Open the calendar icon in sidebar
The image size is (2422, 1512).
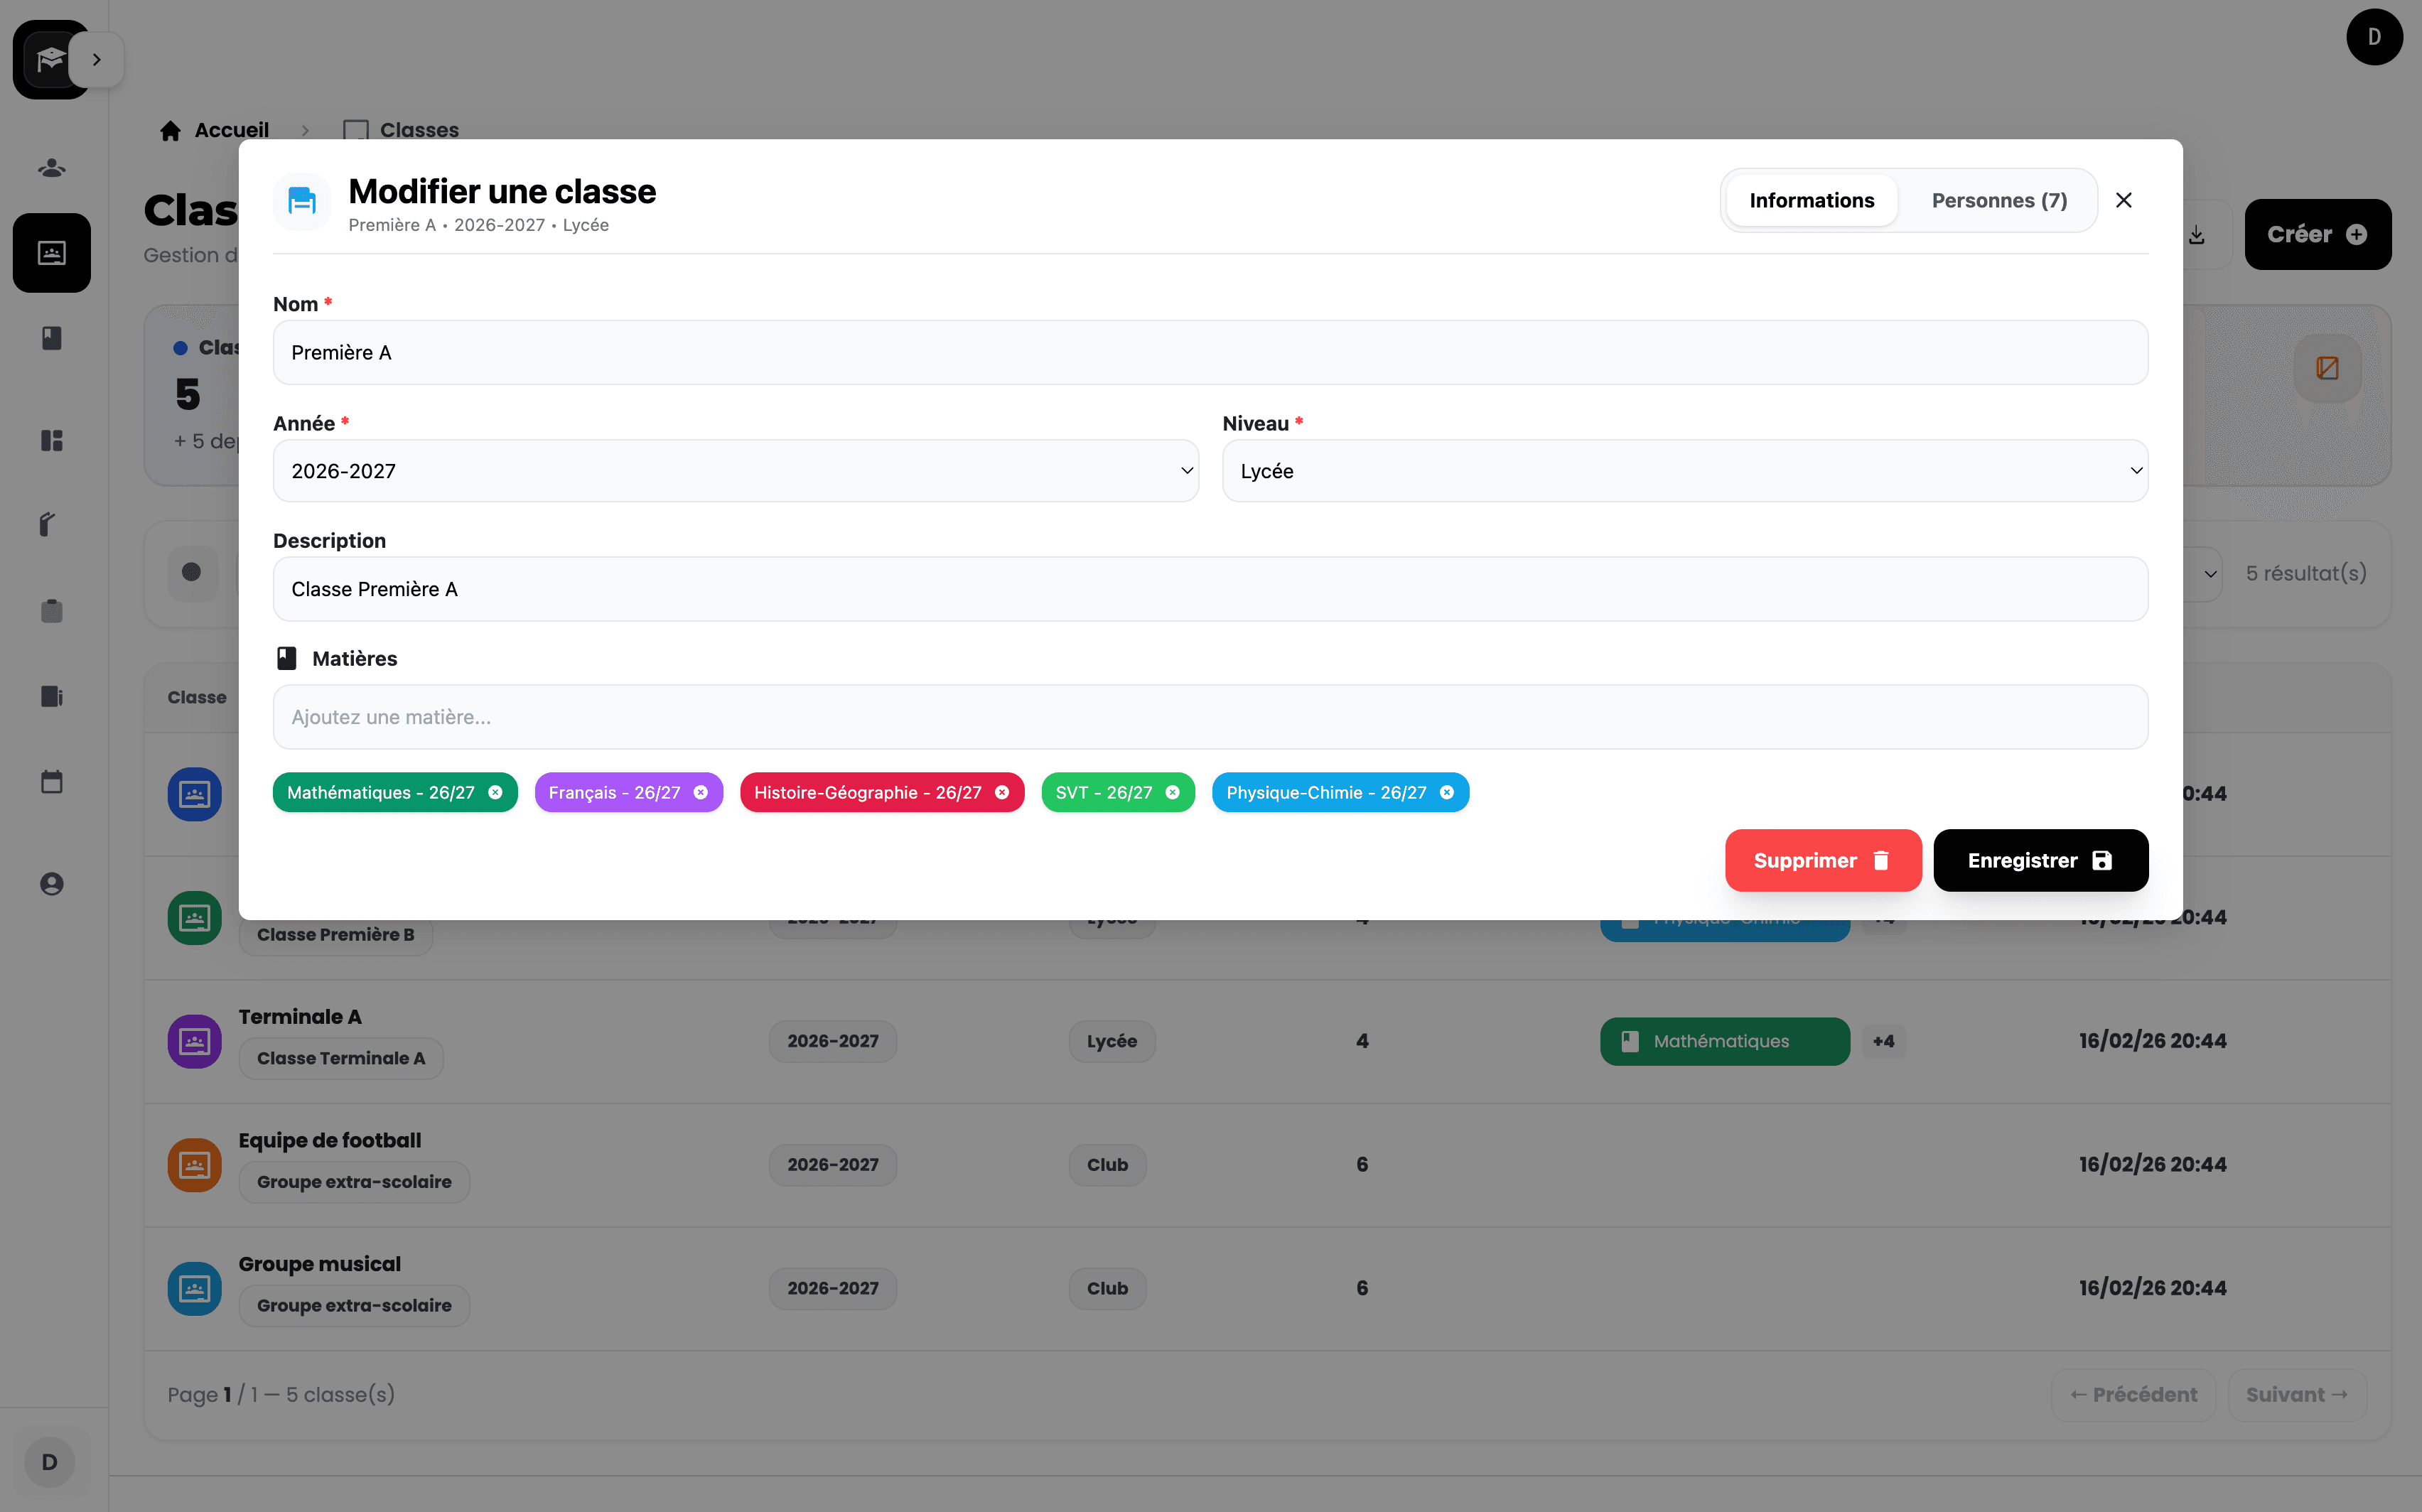pyautogui.click(x=52, y=782)
